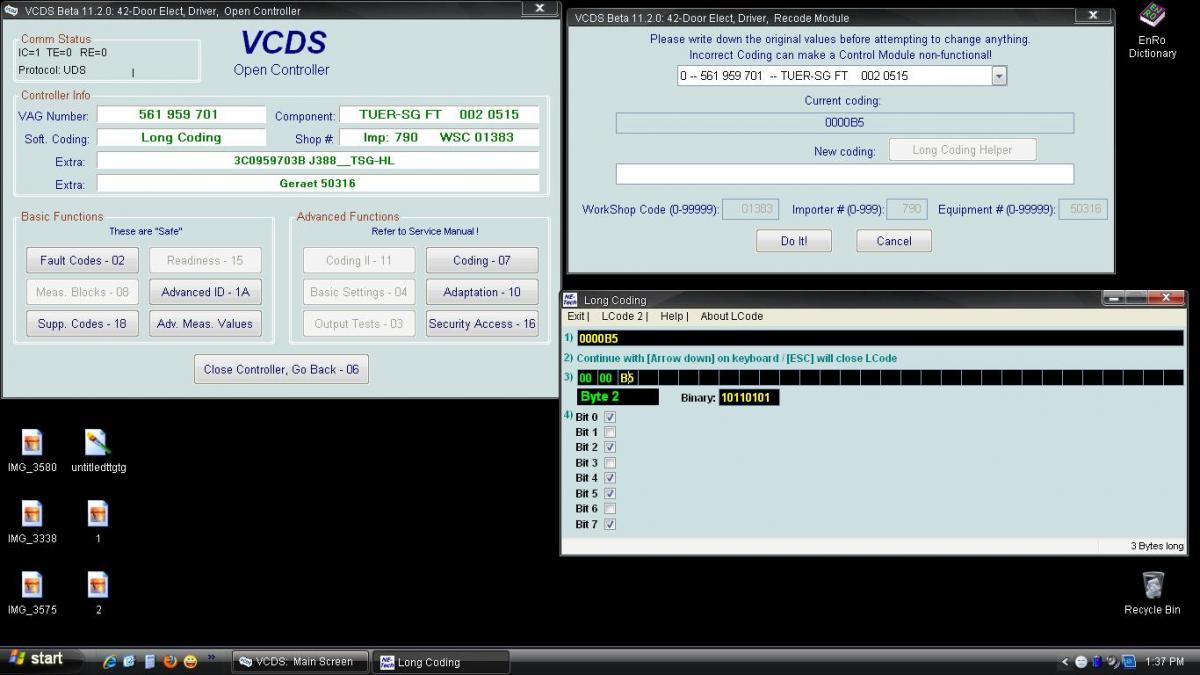Toggle the Bit 1 checkbox
The width and height of the screenshot is (1200, 675).
(x=610, y=432)
